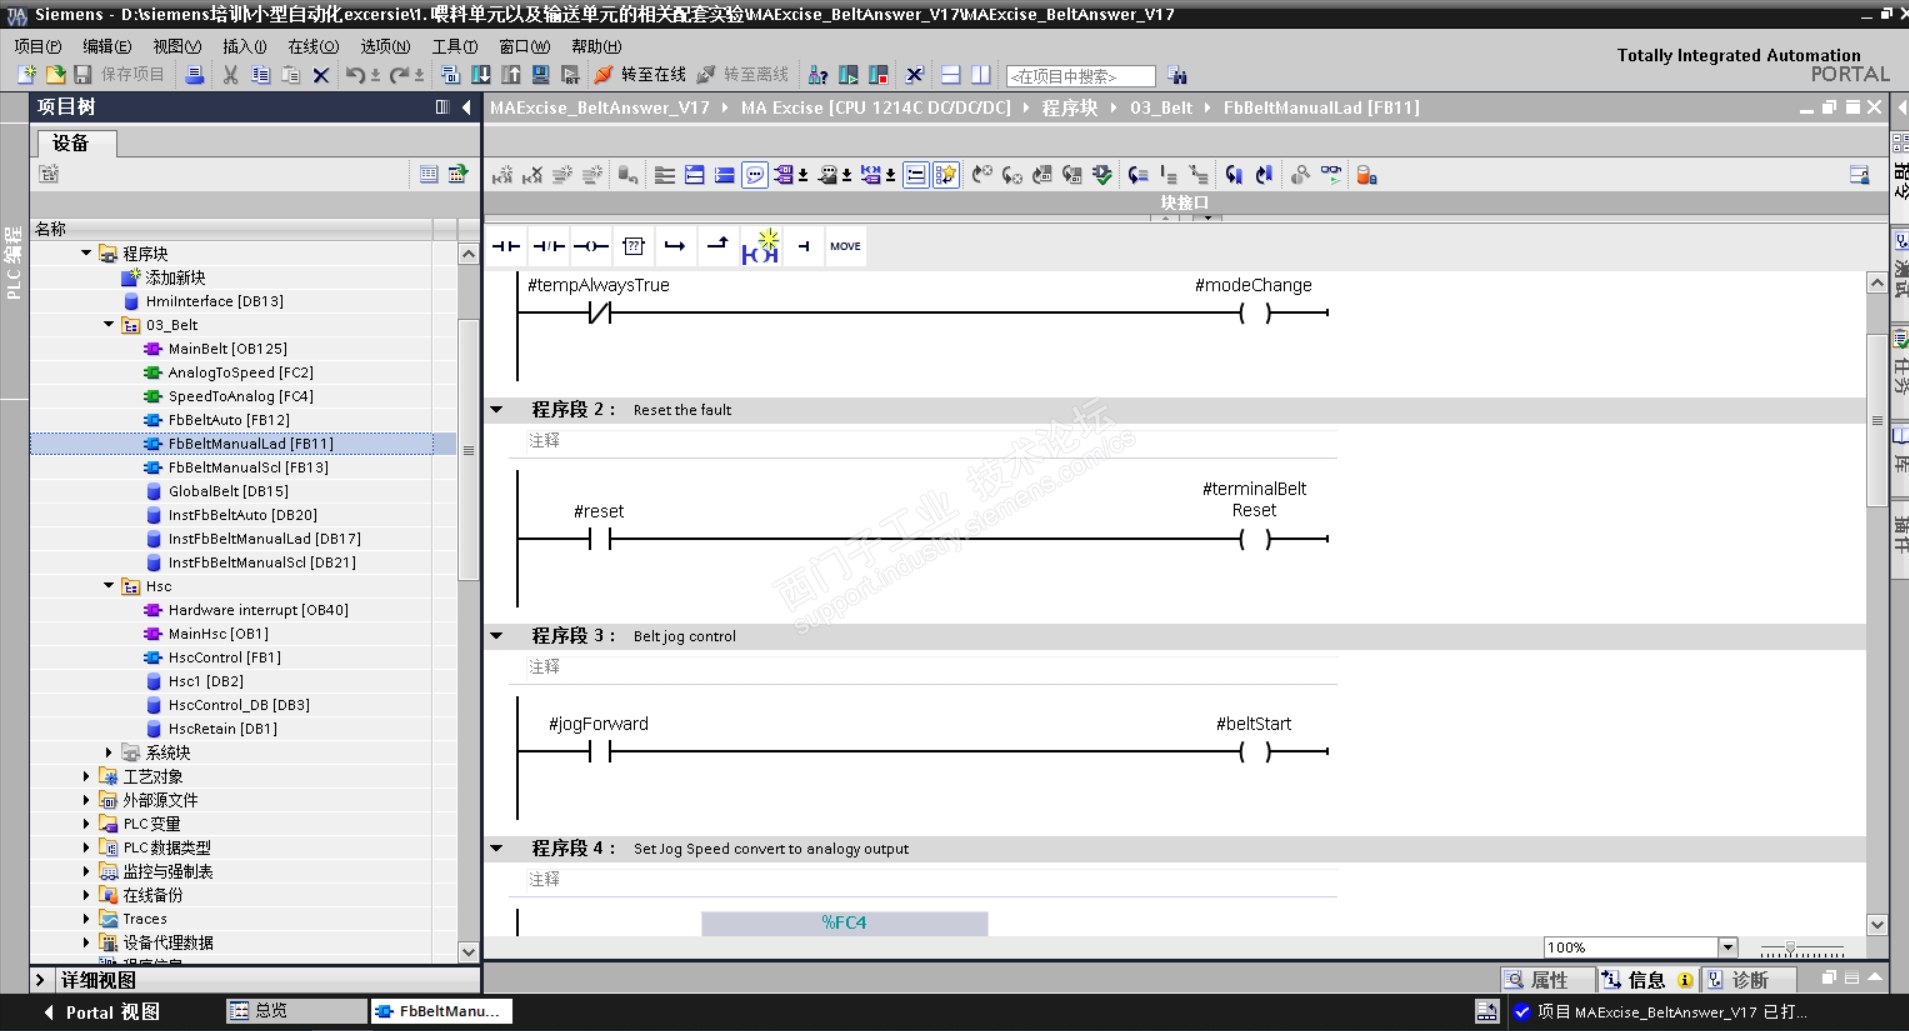Open a branch in the ladder network

point(675,246)
